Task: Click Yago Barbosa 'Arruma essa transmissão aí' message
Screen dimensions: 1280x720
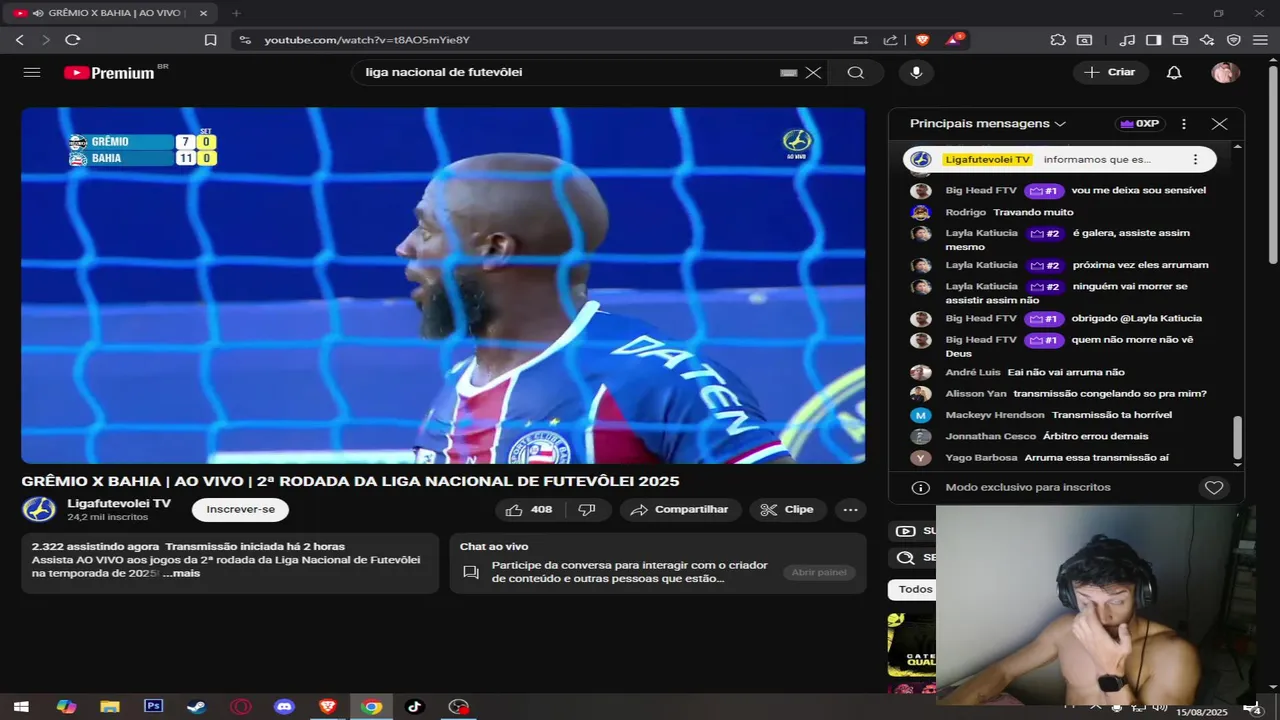Action: point(1096,457)
